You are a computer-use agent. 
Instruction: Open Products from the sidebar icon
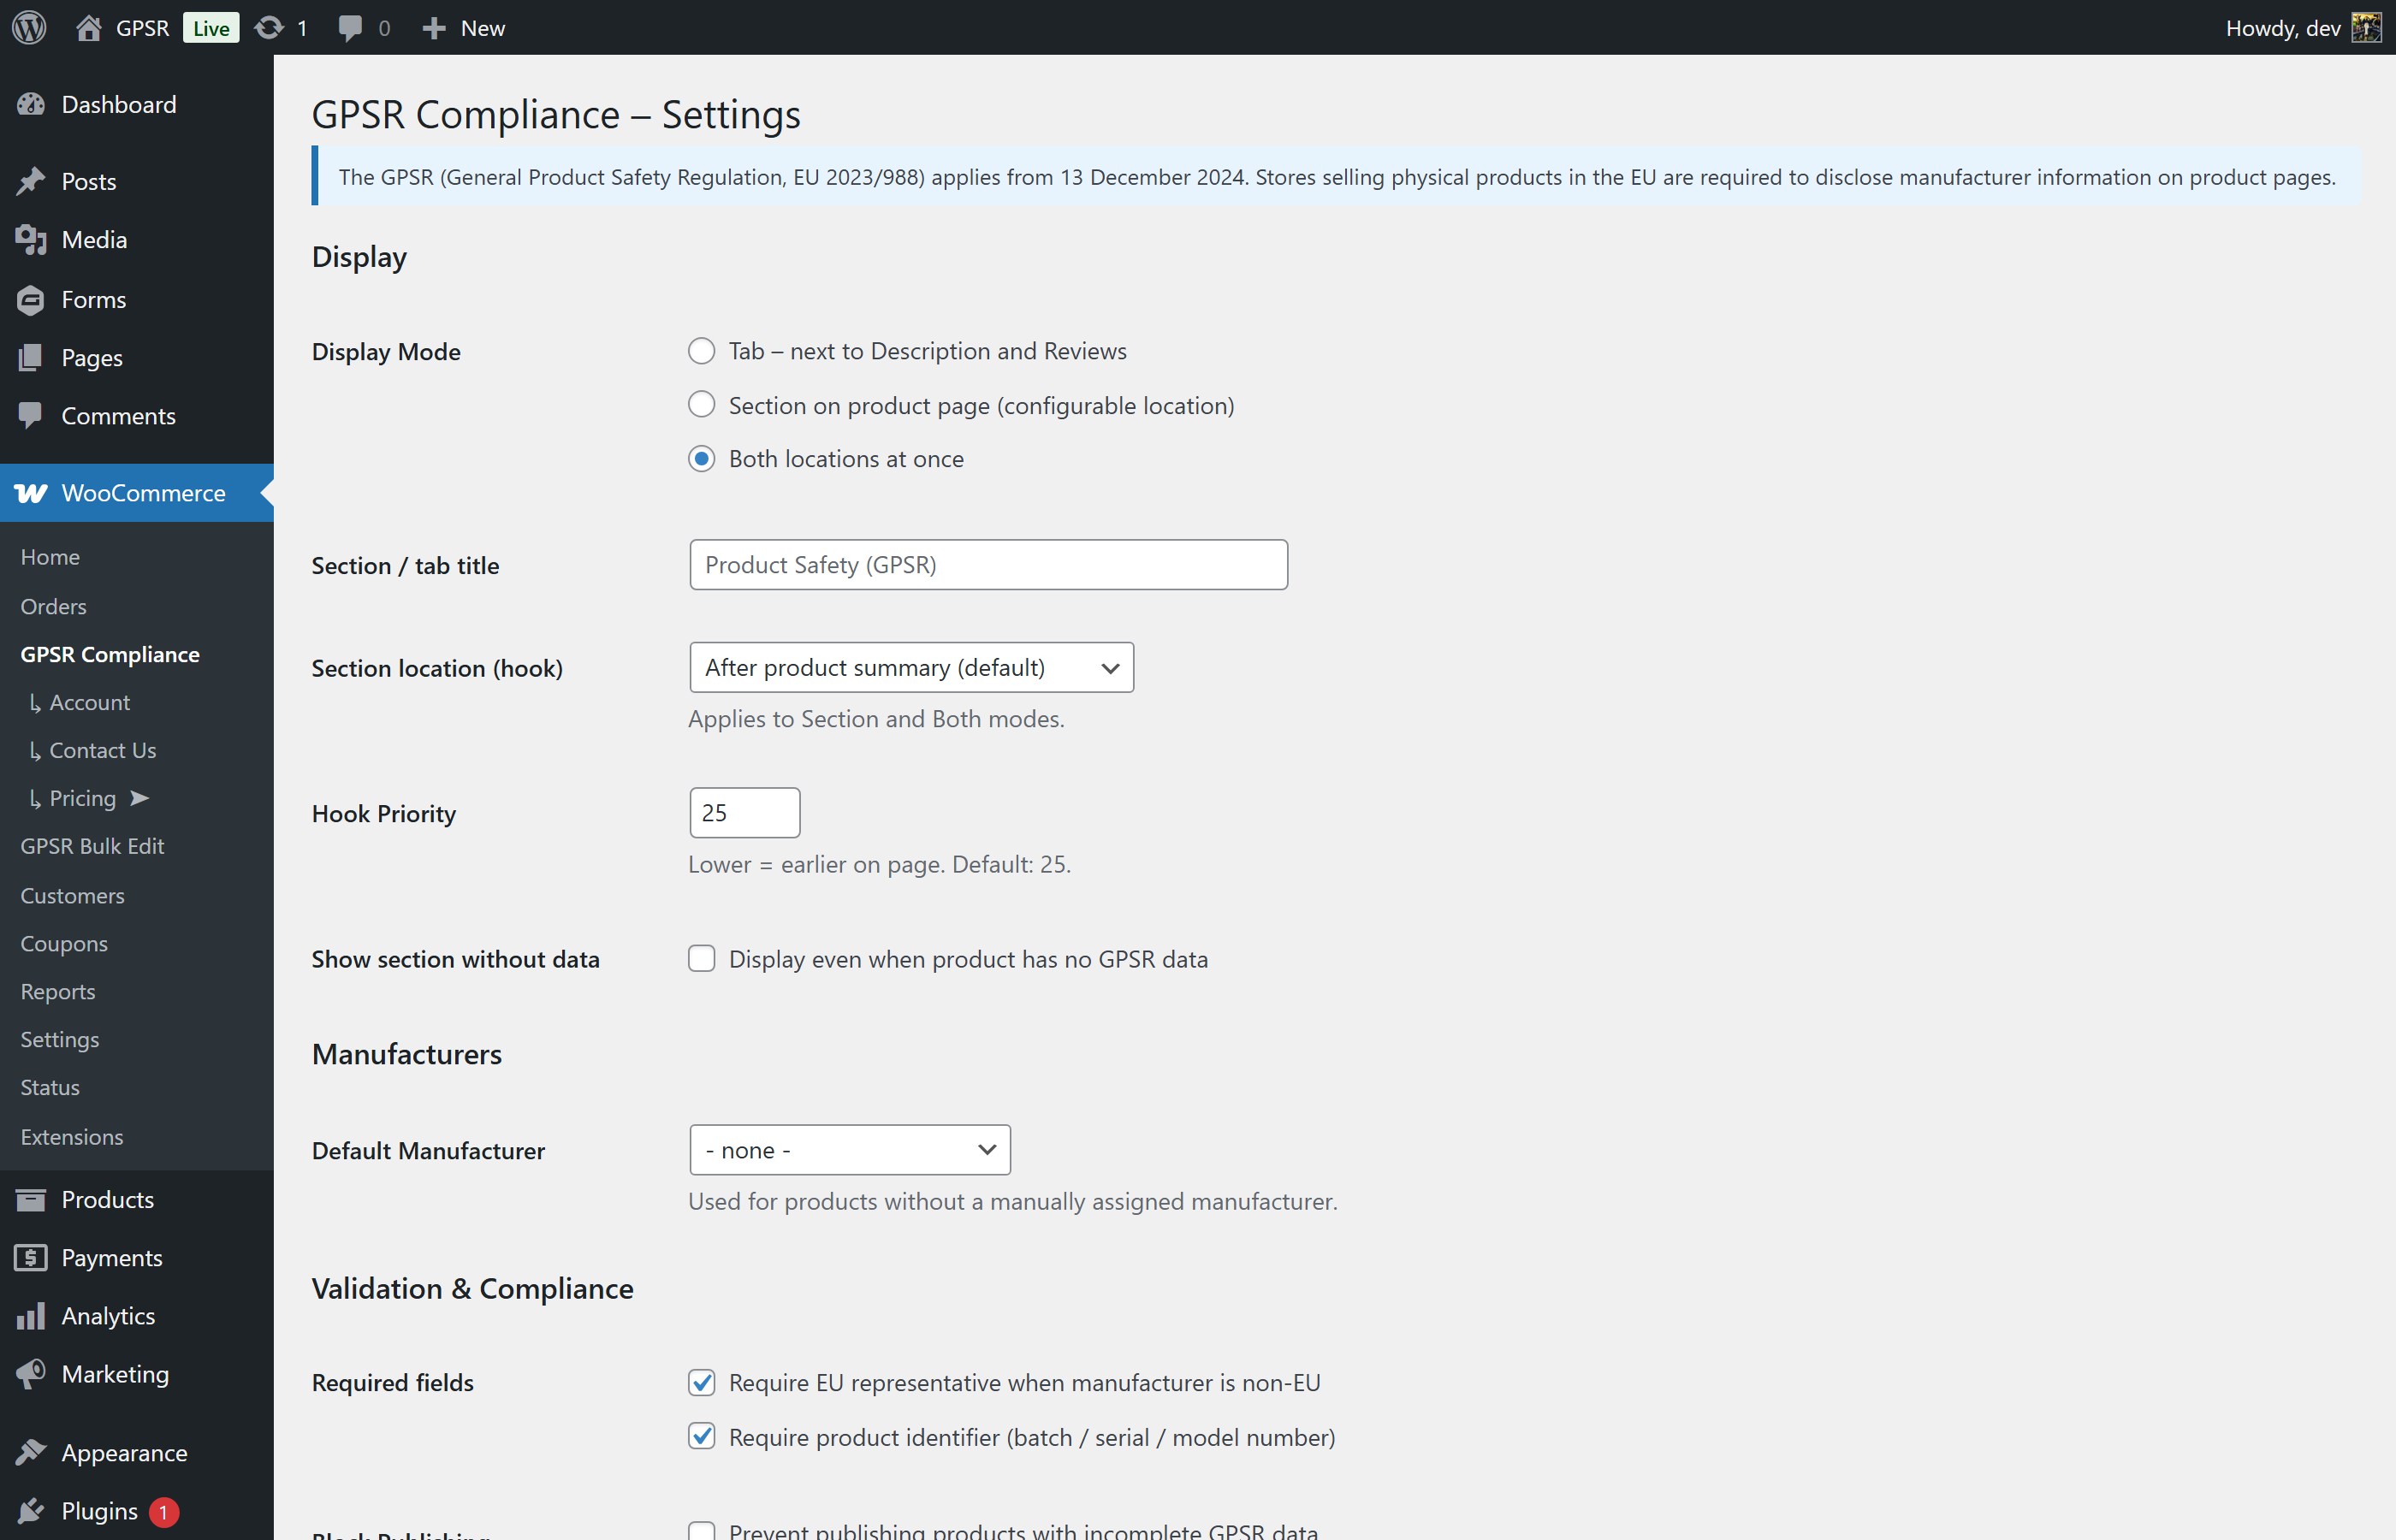click(x=31, y=1199)
